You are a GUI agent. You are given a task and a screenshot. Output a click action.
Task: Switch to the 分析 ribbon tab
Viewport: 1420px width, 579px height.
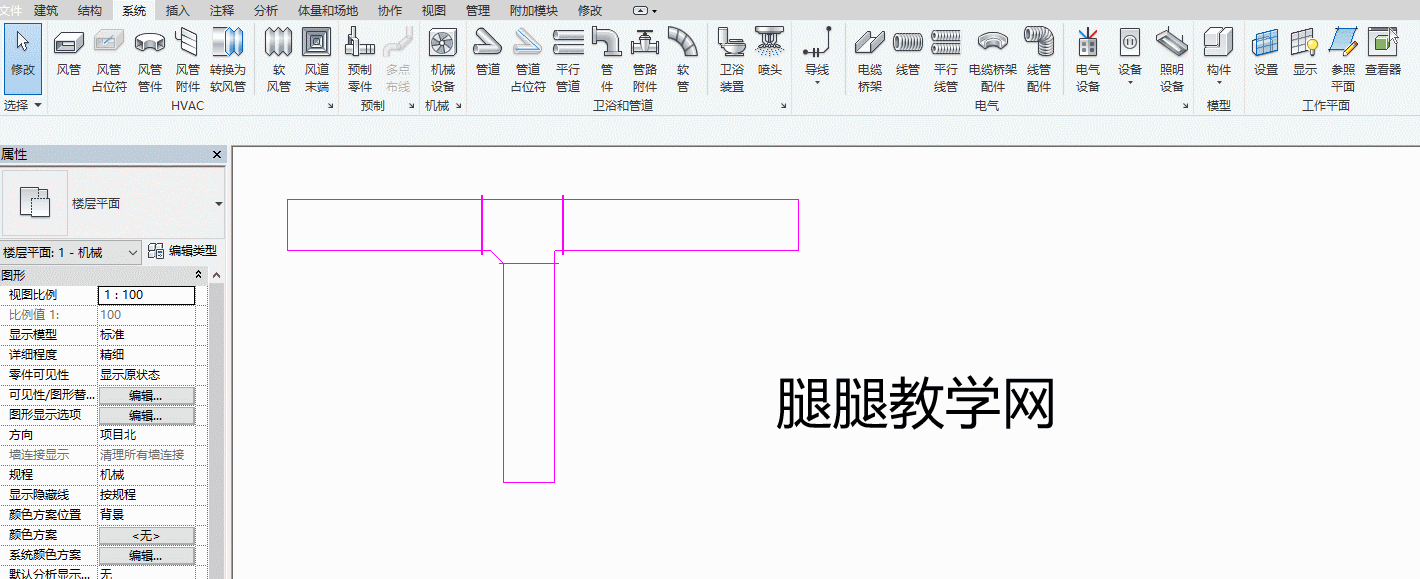pos(266,10)
